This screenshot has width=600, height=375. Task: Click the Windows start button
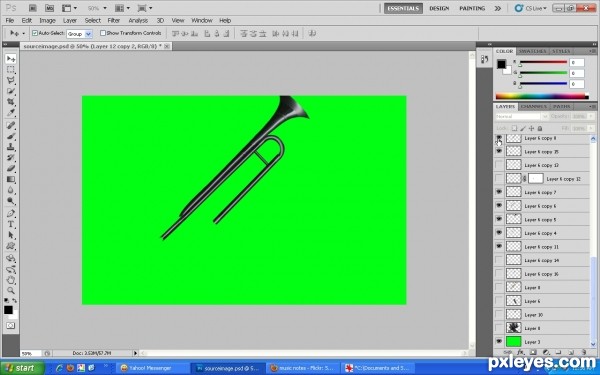click(x=21, y=368)
